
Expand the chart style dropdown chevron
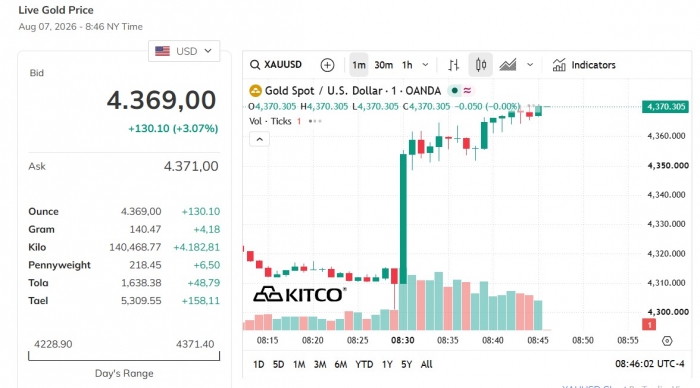[x=530, y=65]
